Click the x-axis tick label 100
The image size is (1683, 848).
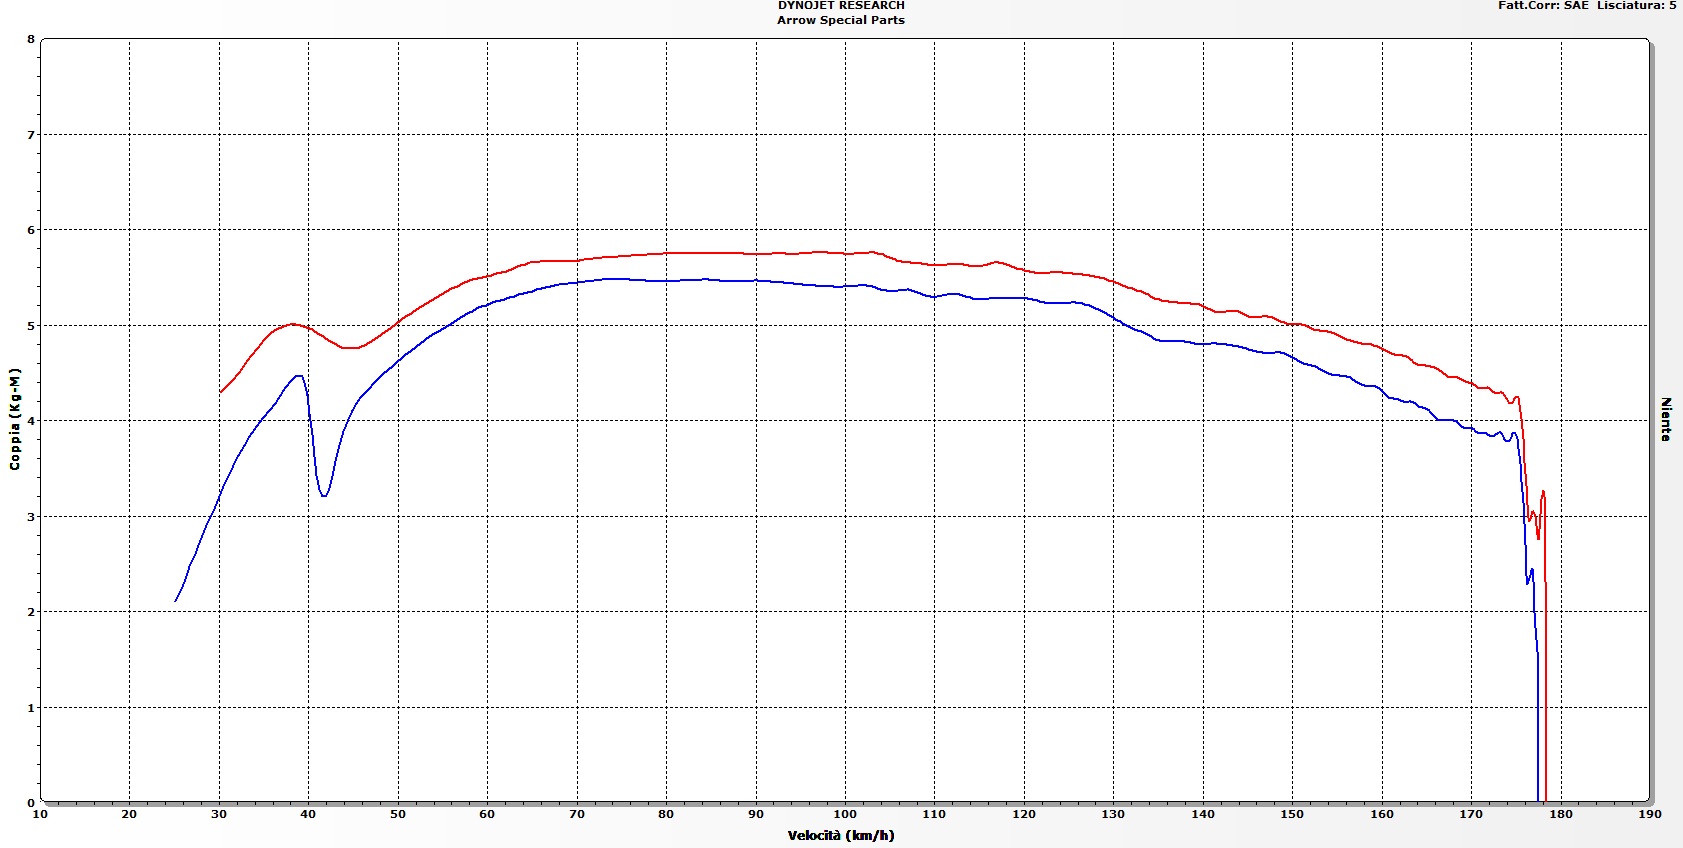845,815
